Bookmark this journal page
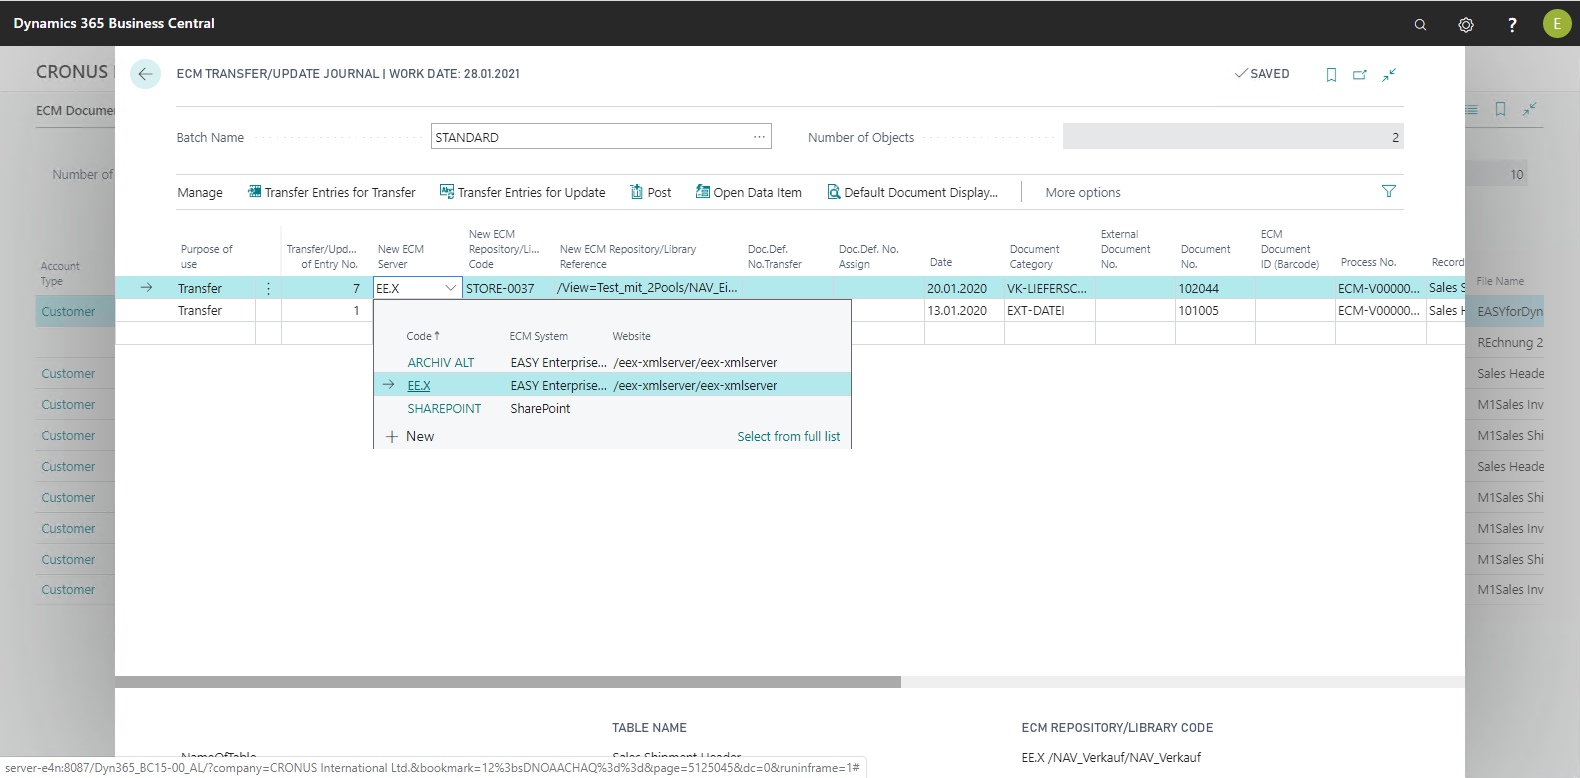Screen dimensions: 1580x778 tap(1331, 75)
